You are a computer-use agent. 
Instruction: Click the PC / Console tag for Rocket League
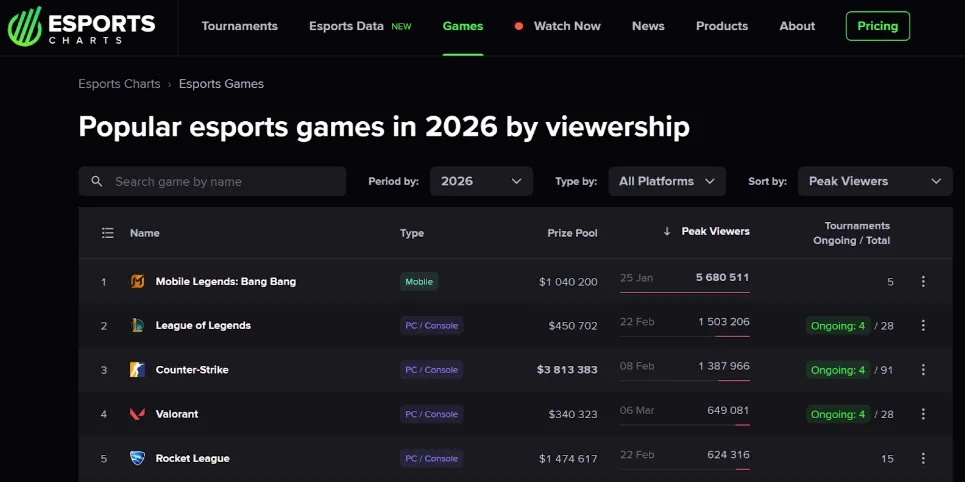pyautogui.click(x=431, y=459)
